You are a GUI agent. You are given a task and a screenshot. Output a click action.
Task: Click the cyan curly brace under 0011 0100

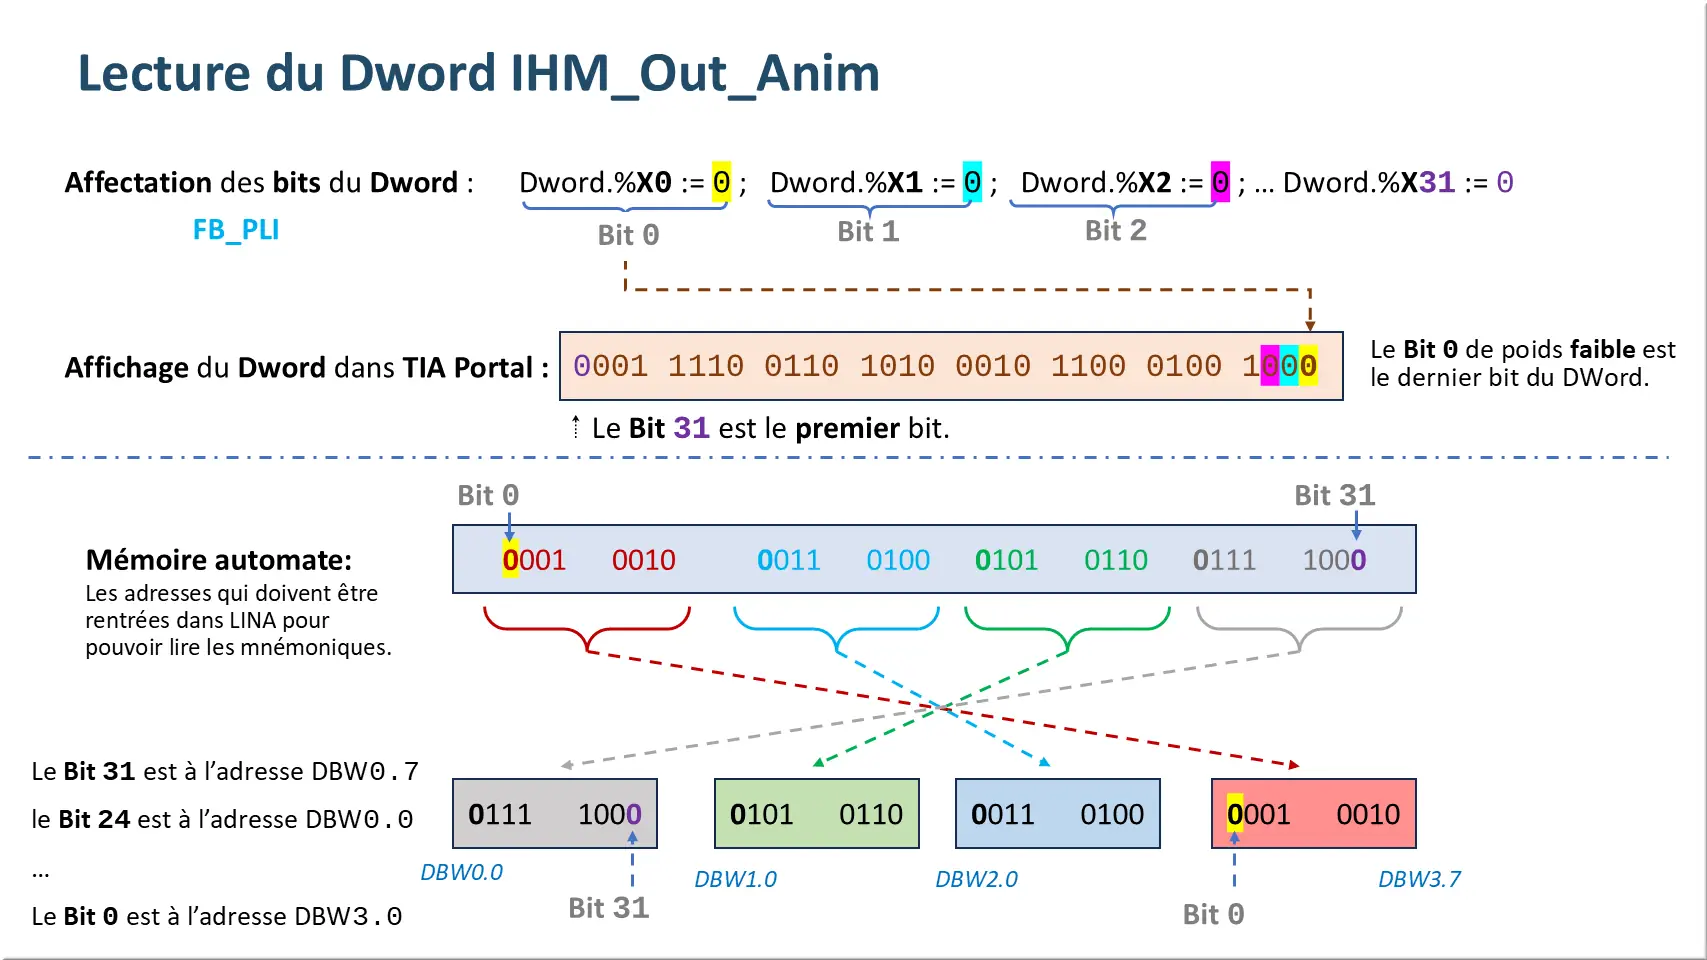[836, 631]
